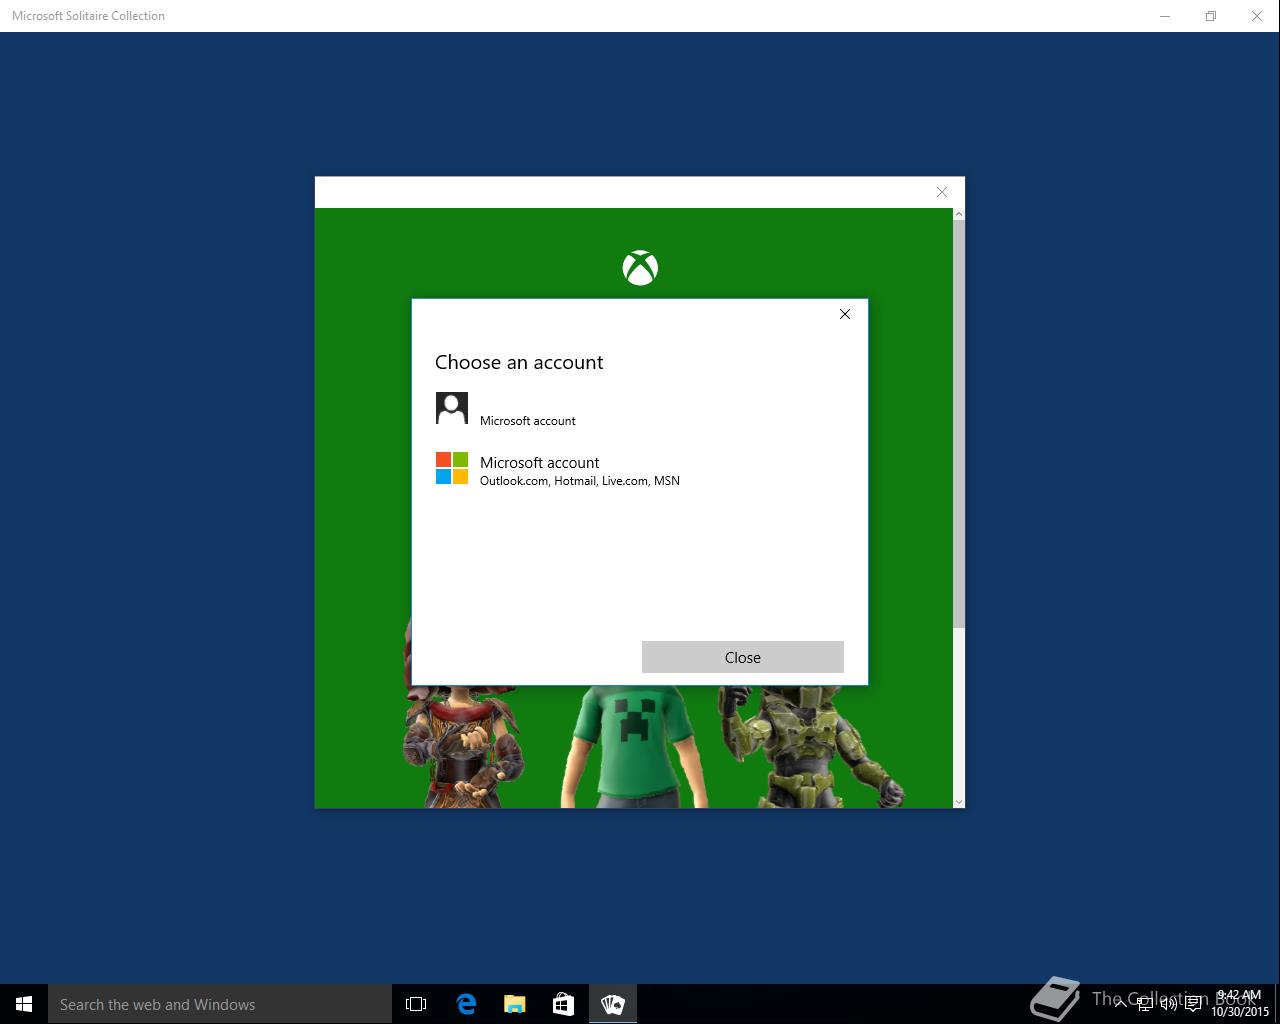1280x1024 pixels.
Task: Click the Xbox sign-in panel vertical scrollbar
Action: point(959,424)
